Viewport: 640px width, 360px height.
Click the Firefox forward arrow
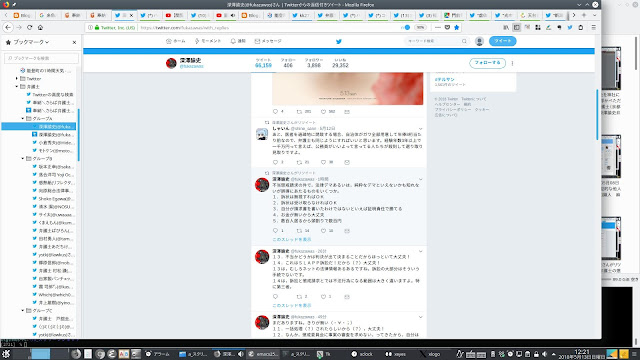tap(19, 27)
